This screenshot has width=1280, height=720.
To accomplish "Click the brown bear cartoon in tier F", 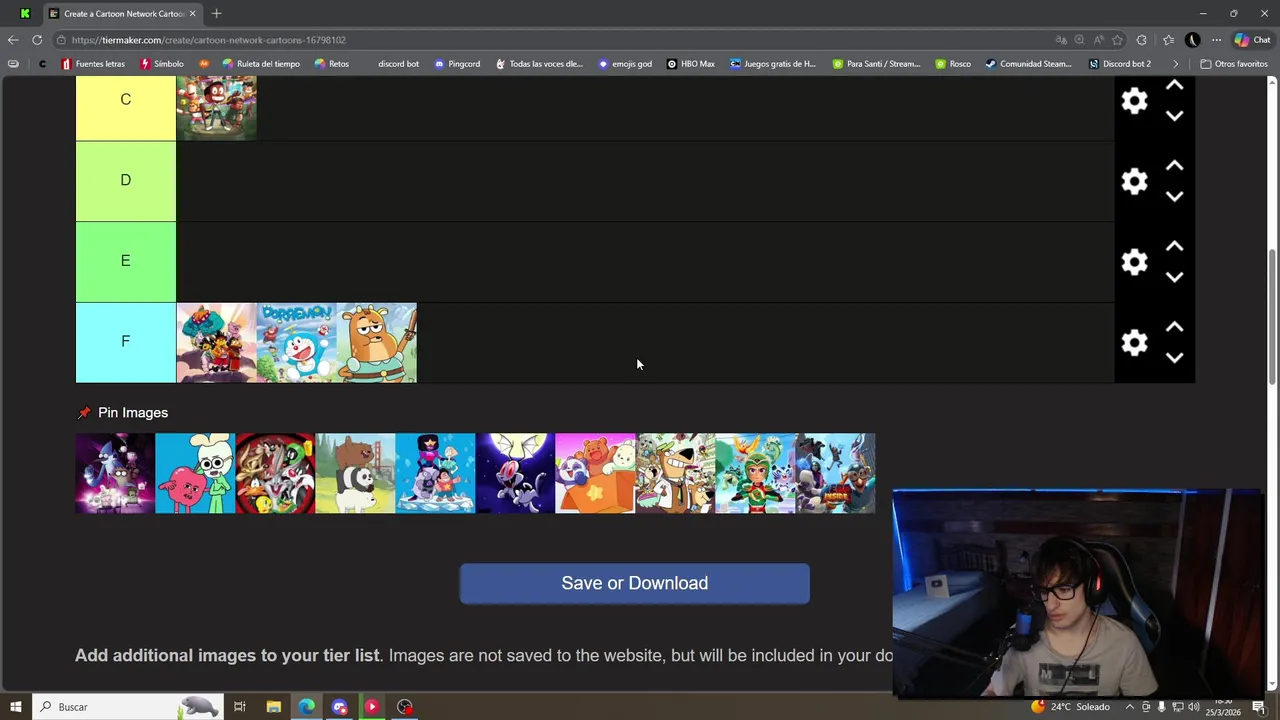I will tap(376, 343).
